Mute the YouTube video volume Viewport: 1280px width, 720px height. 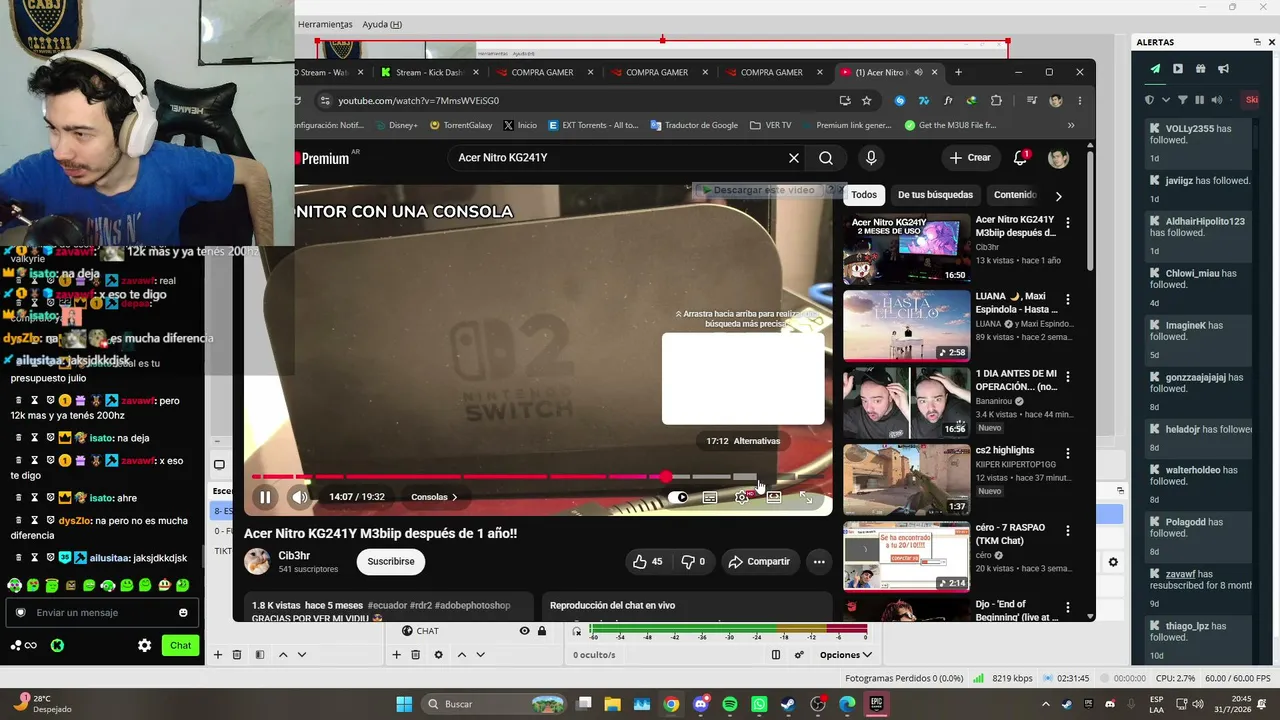[x=300, y=497]
